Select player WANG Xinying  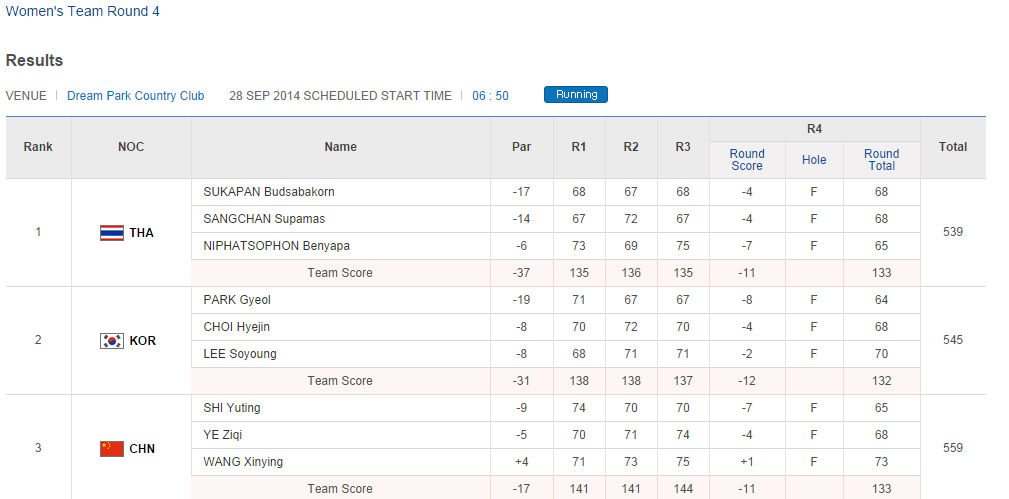tap(243, 462)
